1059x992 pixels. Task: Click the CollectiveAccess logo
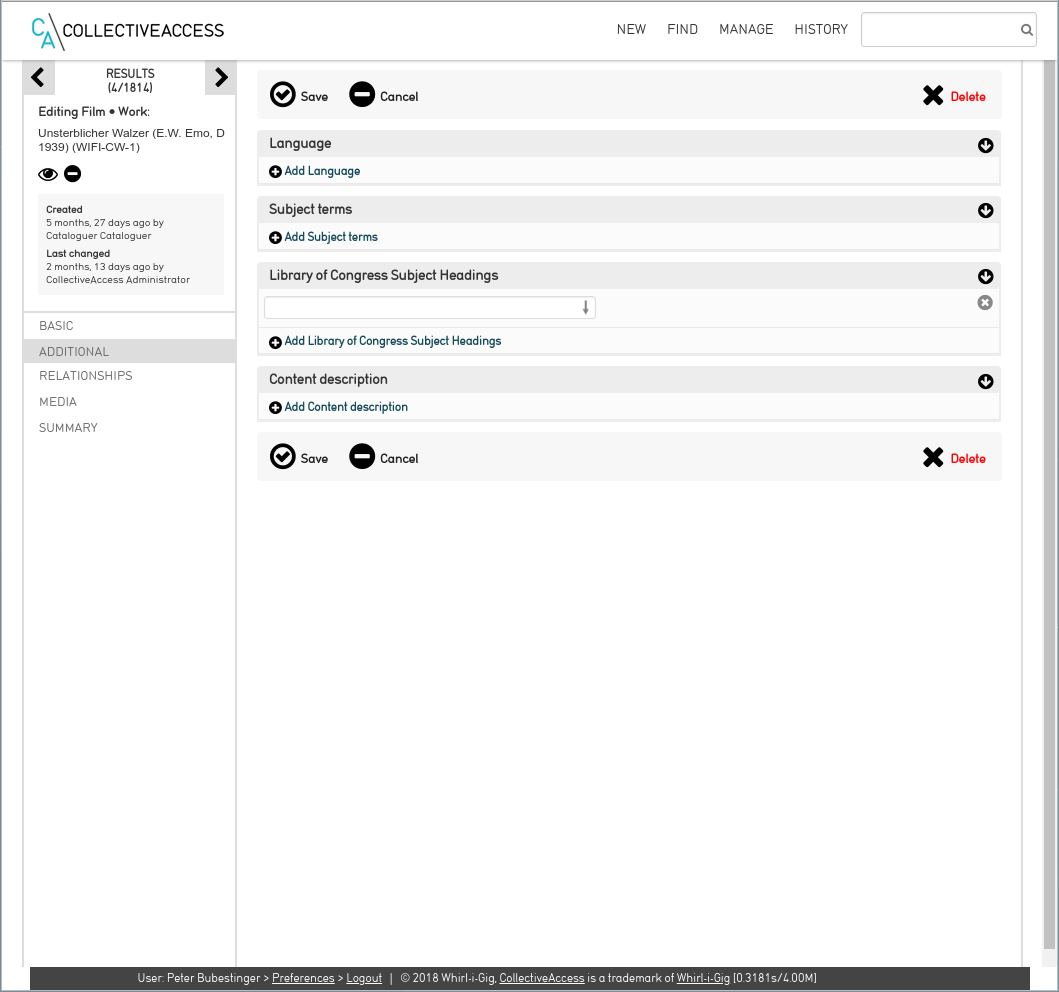click(x=128, y=31)
